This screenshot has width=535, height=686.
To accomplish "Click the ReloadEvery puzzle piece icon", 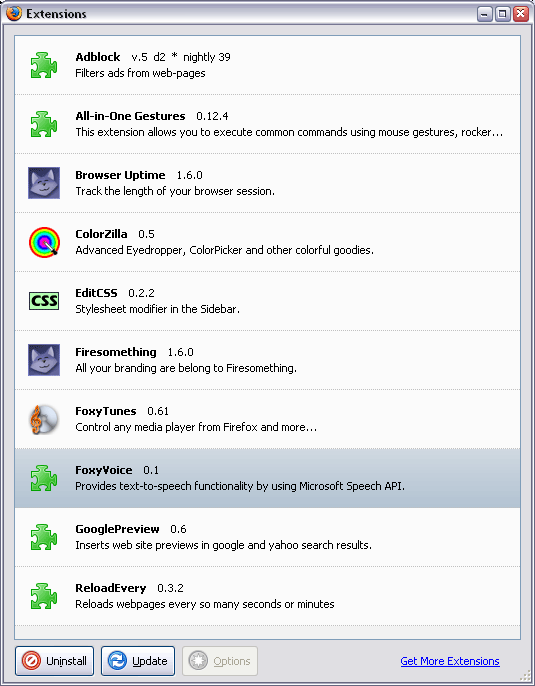I will [44, 596].
